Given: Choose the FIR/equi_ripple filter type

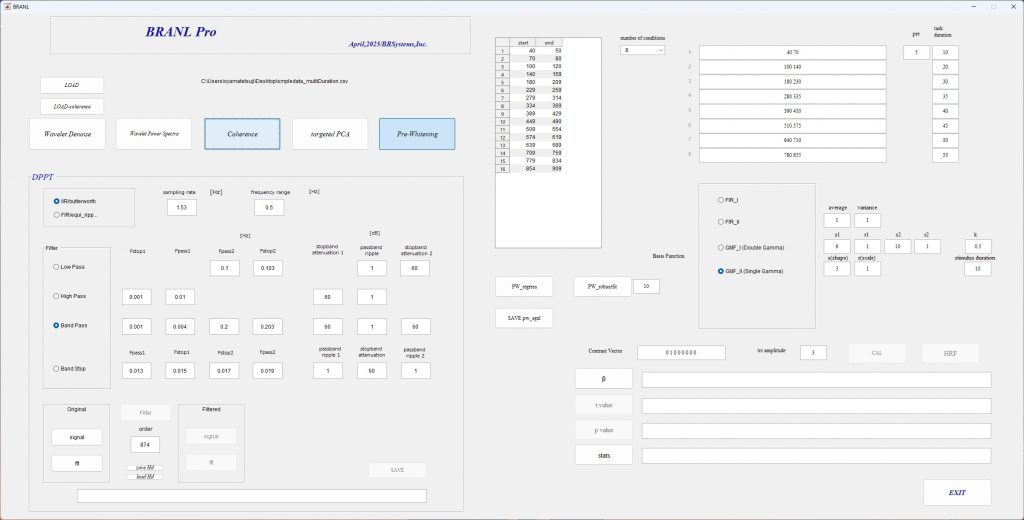Looking at the screenshot, I should click(x=74, y=214).
